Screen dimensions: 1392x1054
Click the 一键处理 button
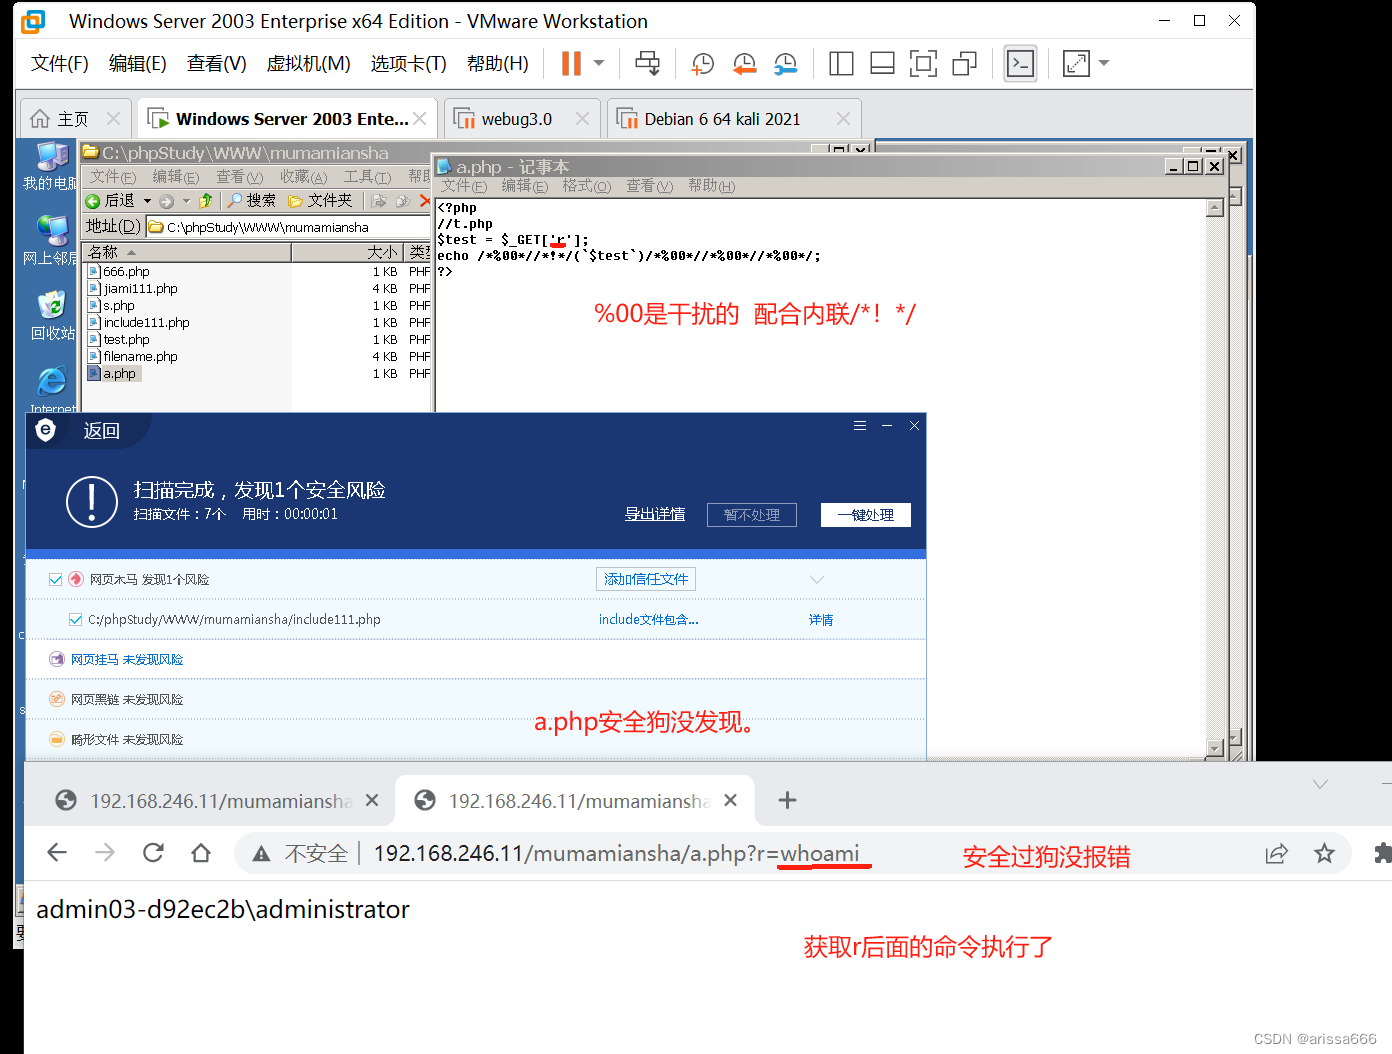coord(866,515)
